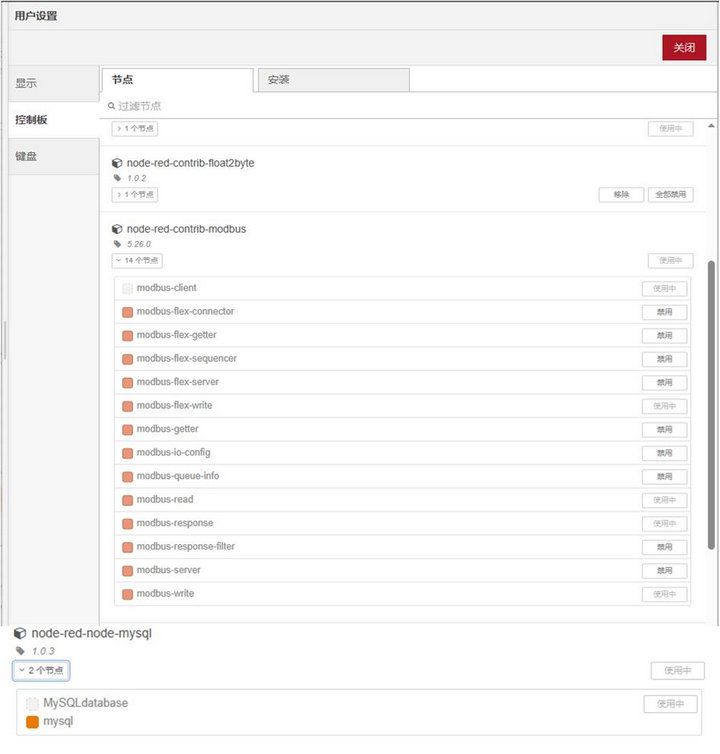Click the 'modbus-flex-write' node name
The height and width of the screenshot is (754, 720).
[x=174, y=405]
